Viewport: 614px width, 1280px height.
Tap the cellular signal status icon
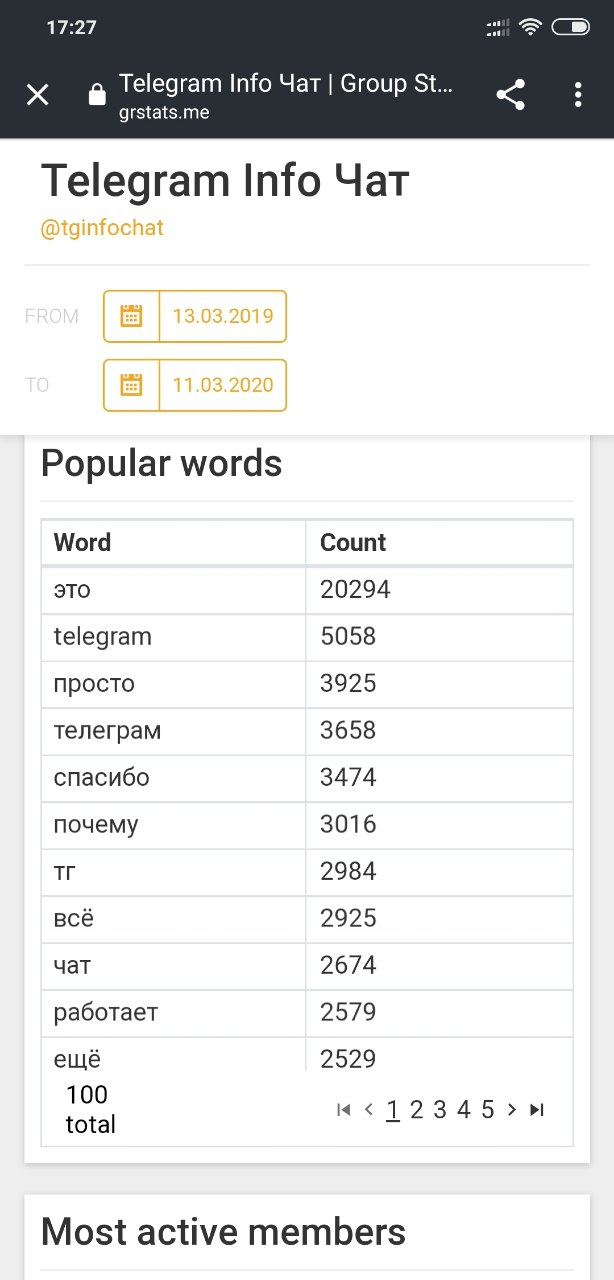[x=498, y=27]
